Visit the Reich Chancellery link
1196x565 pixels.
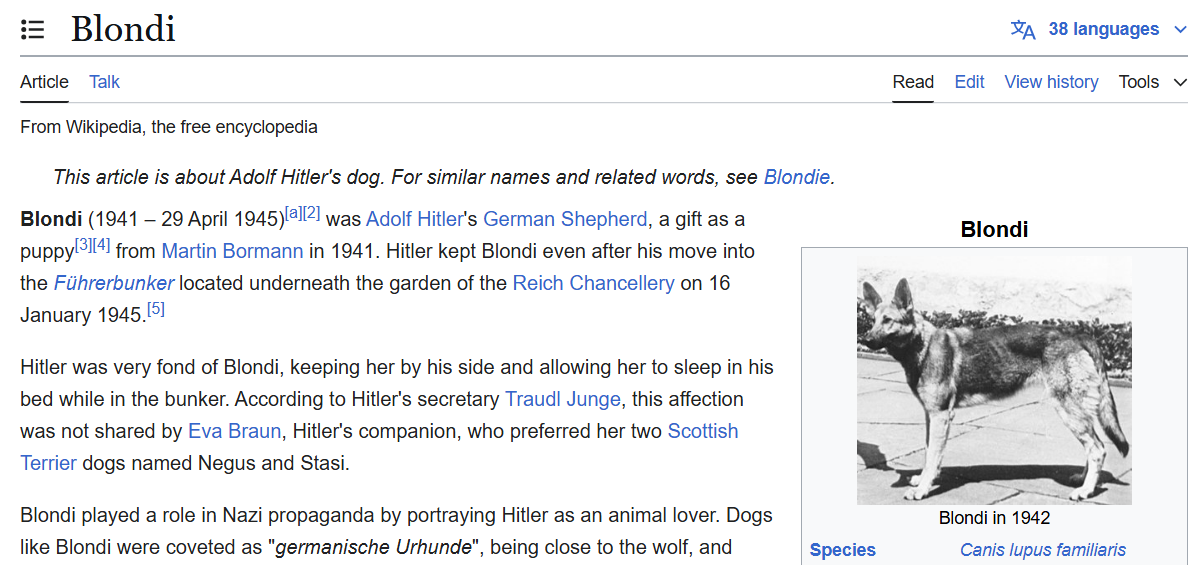tap(593, 283)
